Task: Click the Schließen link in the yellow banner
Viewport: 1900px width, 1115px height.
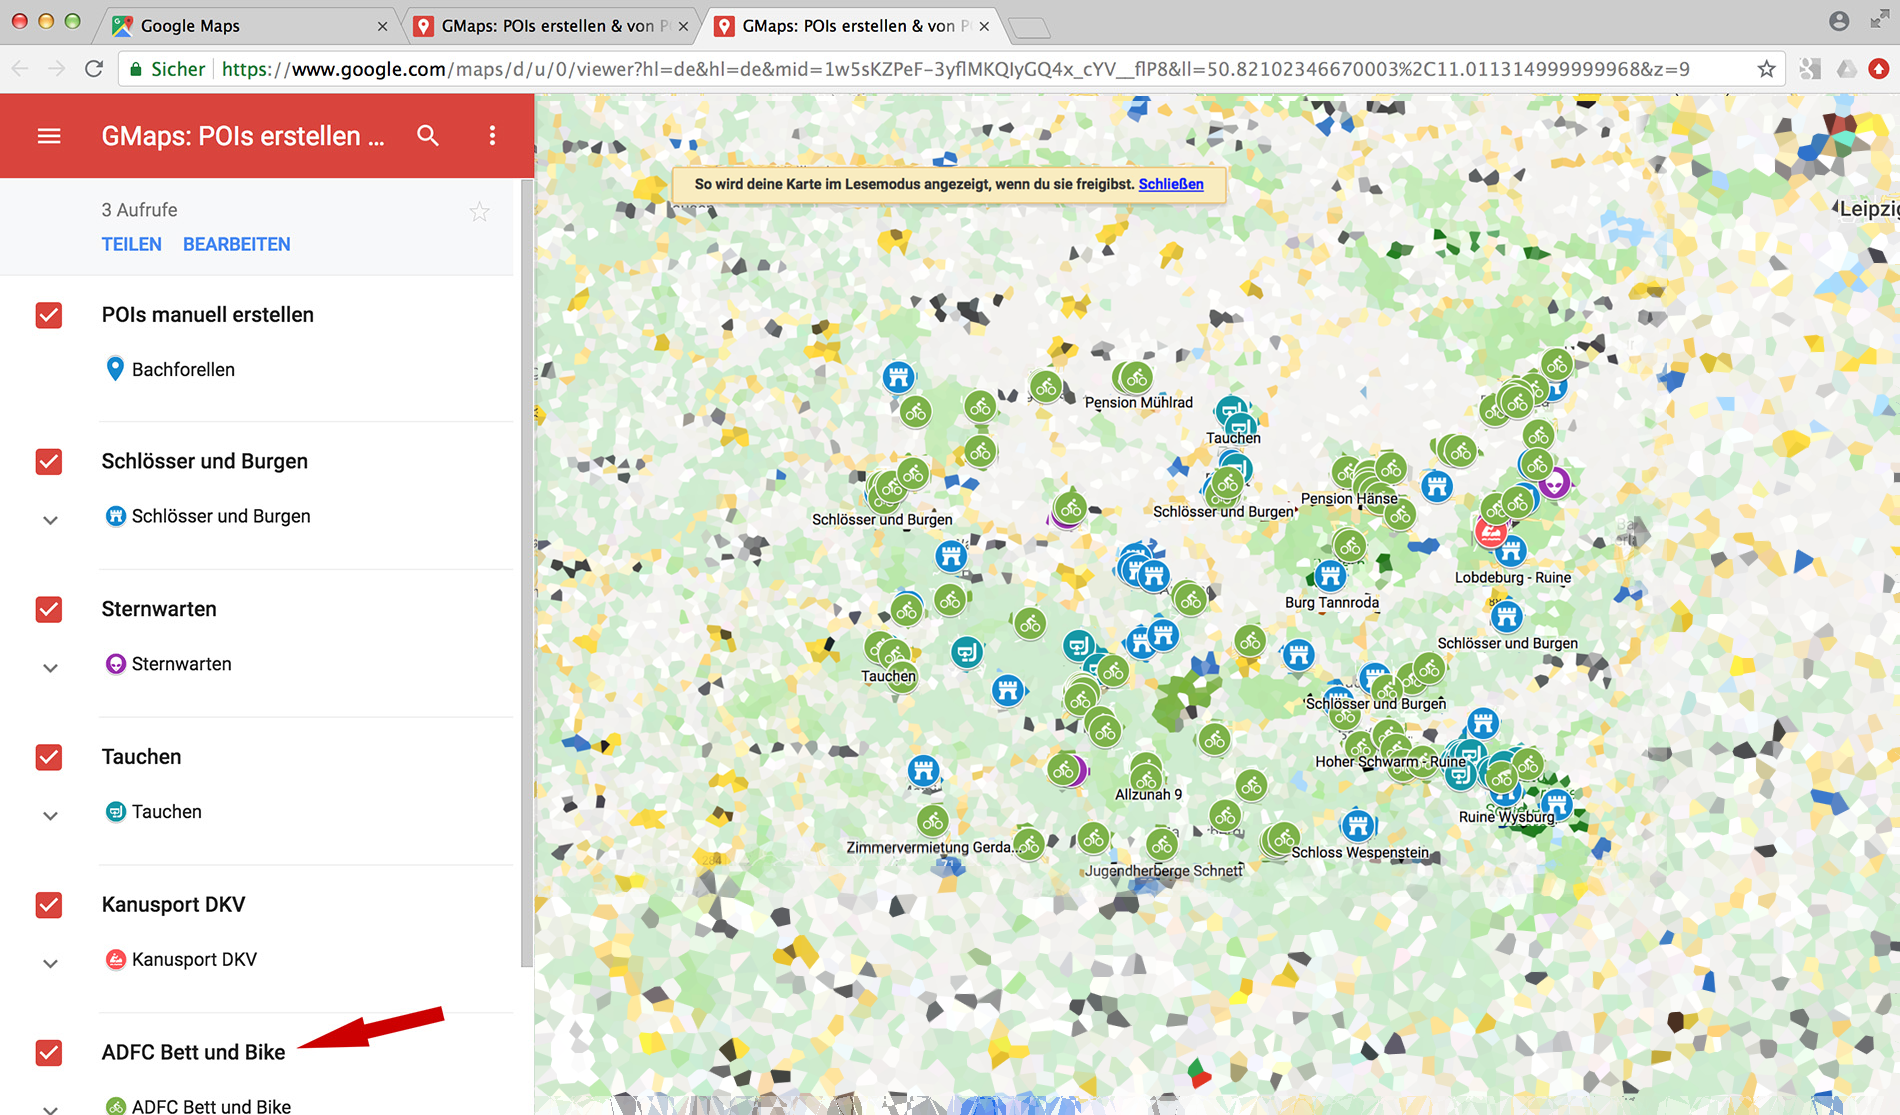Action: 1170,184
